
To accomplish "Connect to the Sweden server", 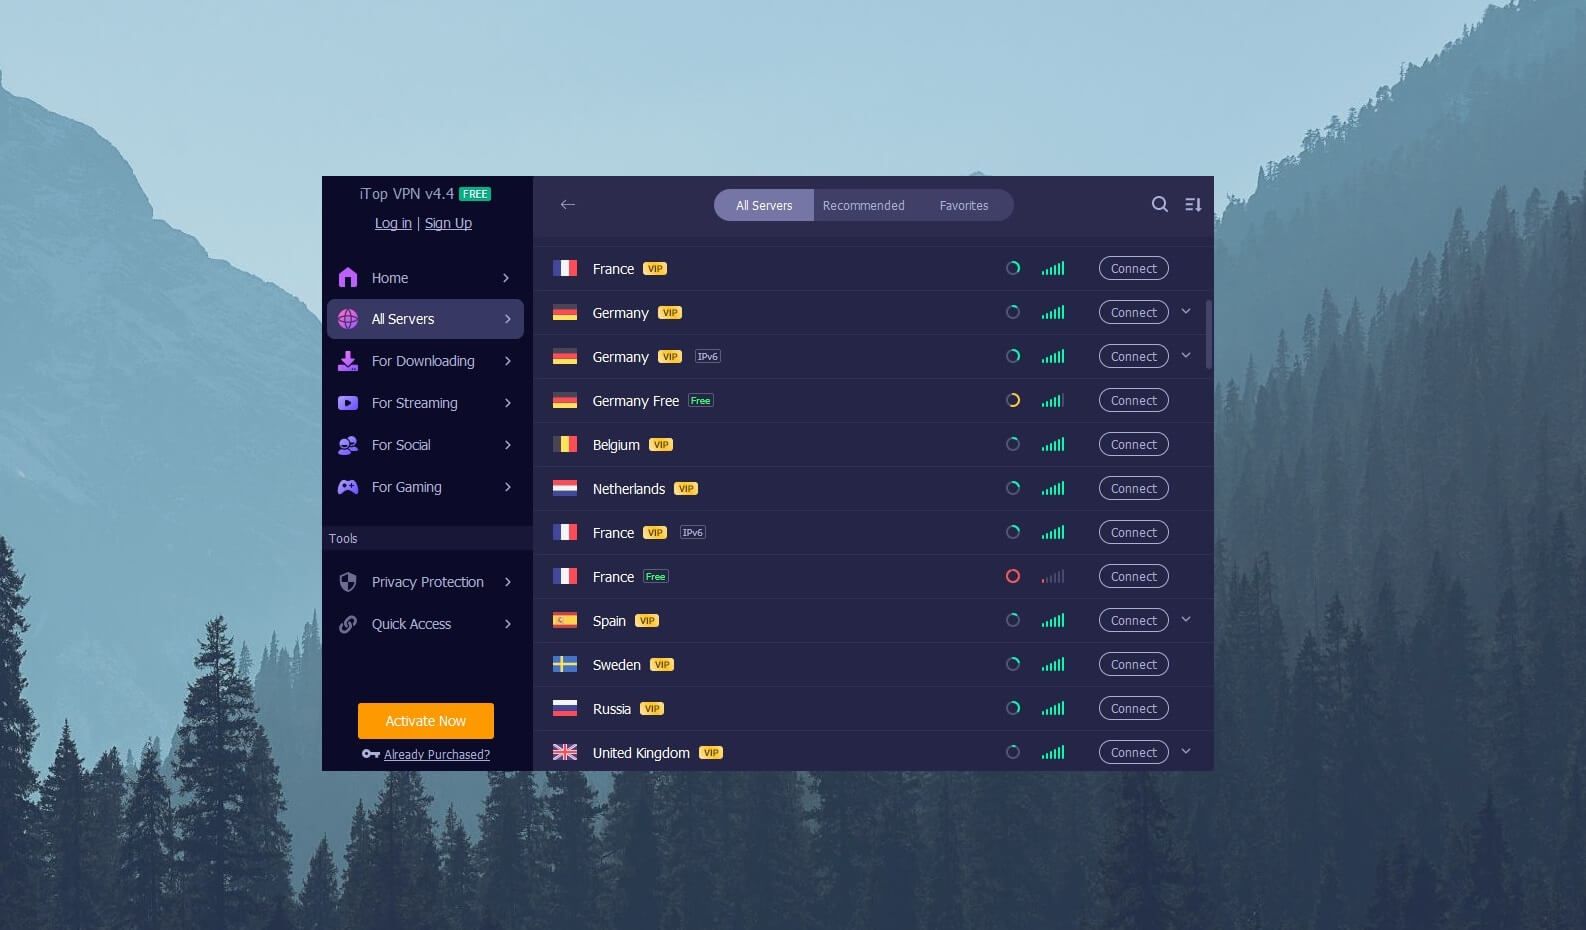I will click(x=1134, y=664).
